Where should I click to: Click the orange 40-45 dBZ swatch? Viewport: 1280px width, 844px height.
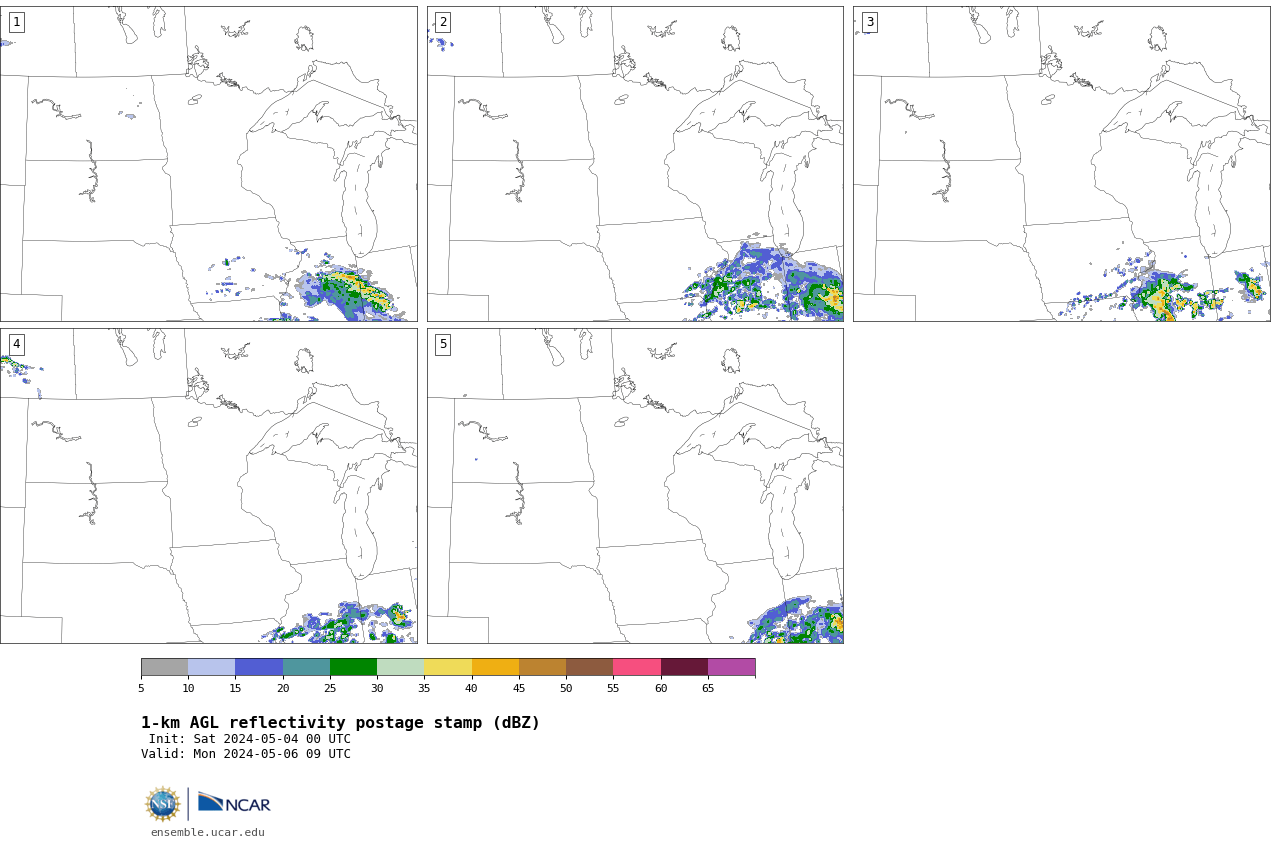pos(495,667)
